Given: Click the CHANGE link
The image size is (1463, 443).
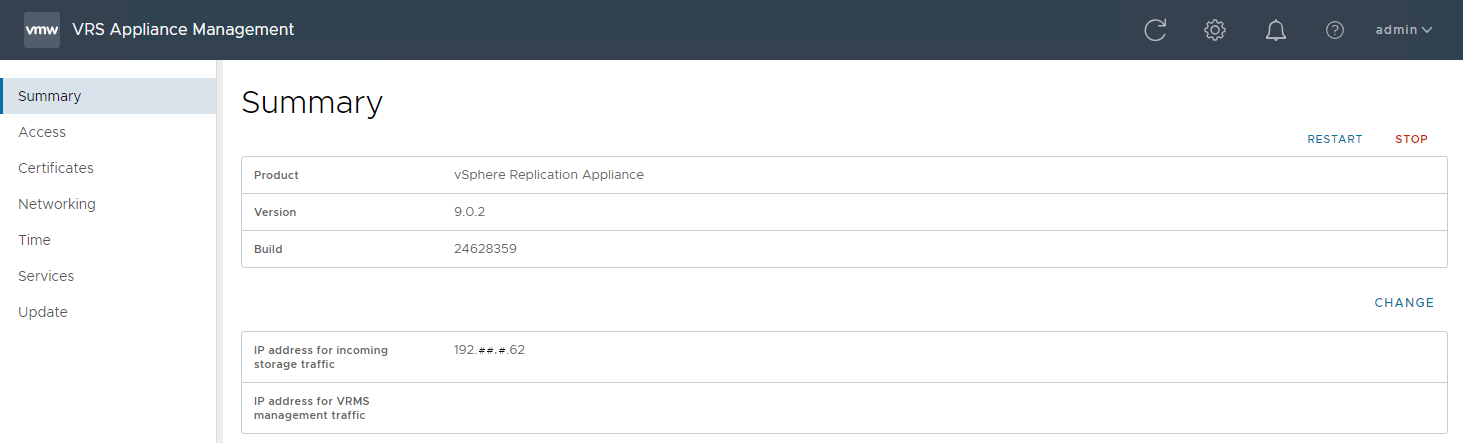Looking at the screenshot, I should click(x=1404, y=303).
